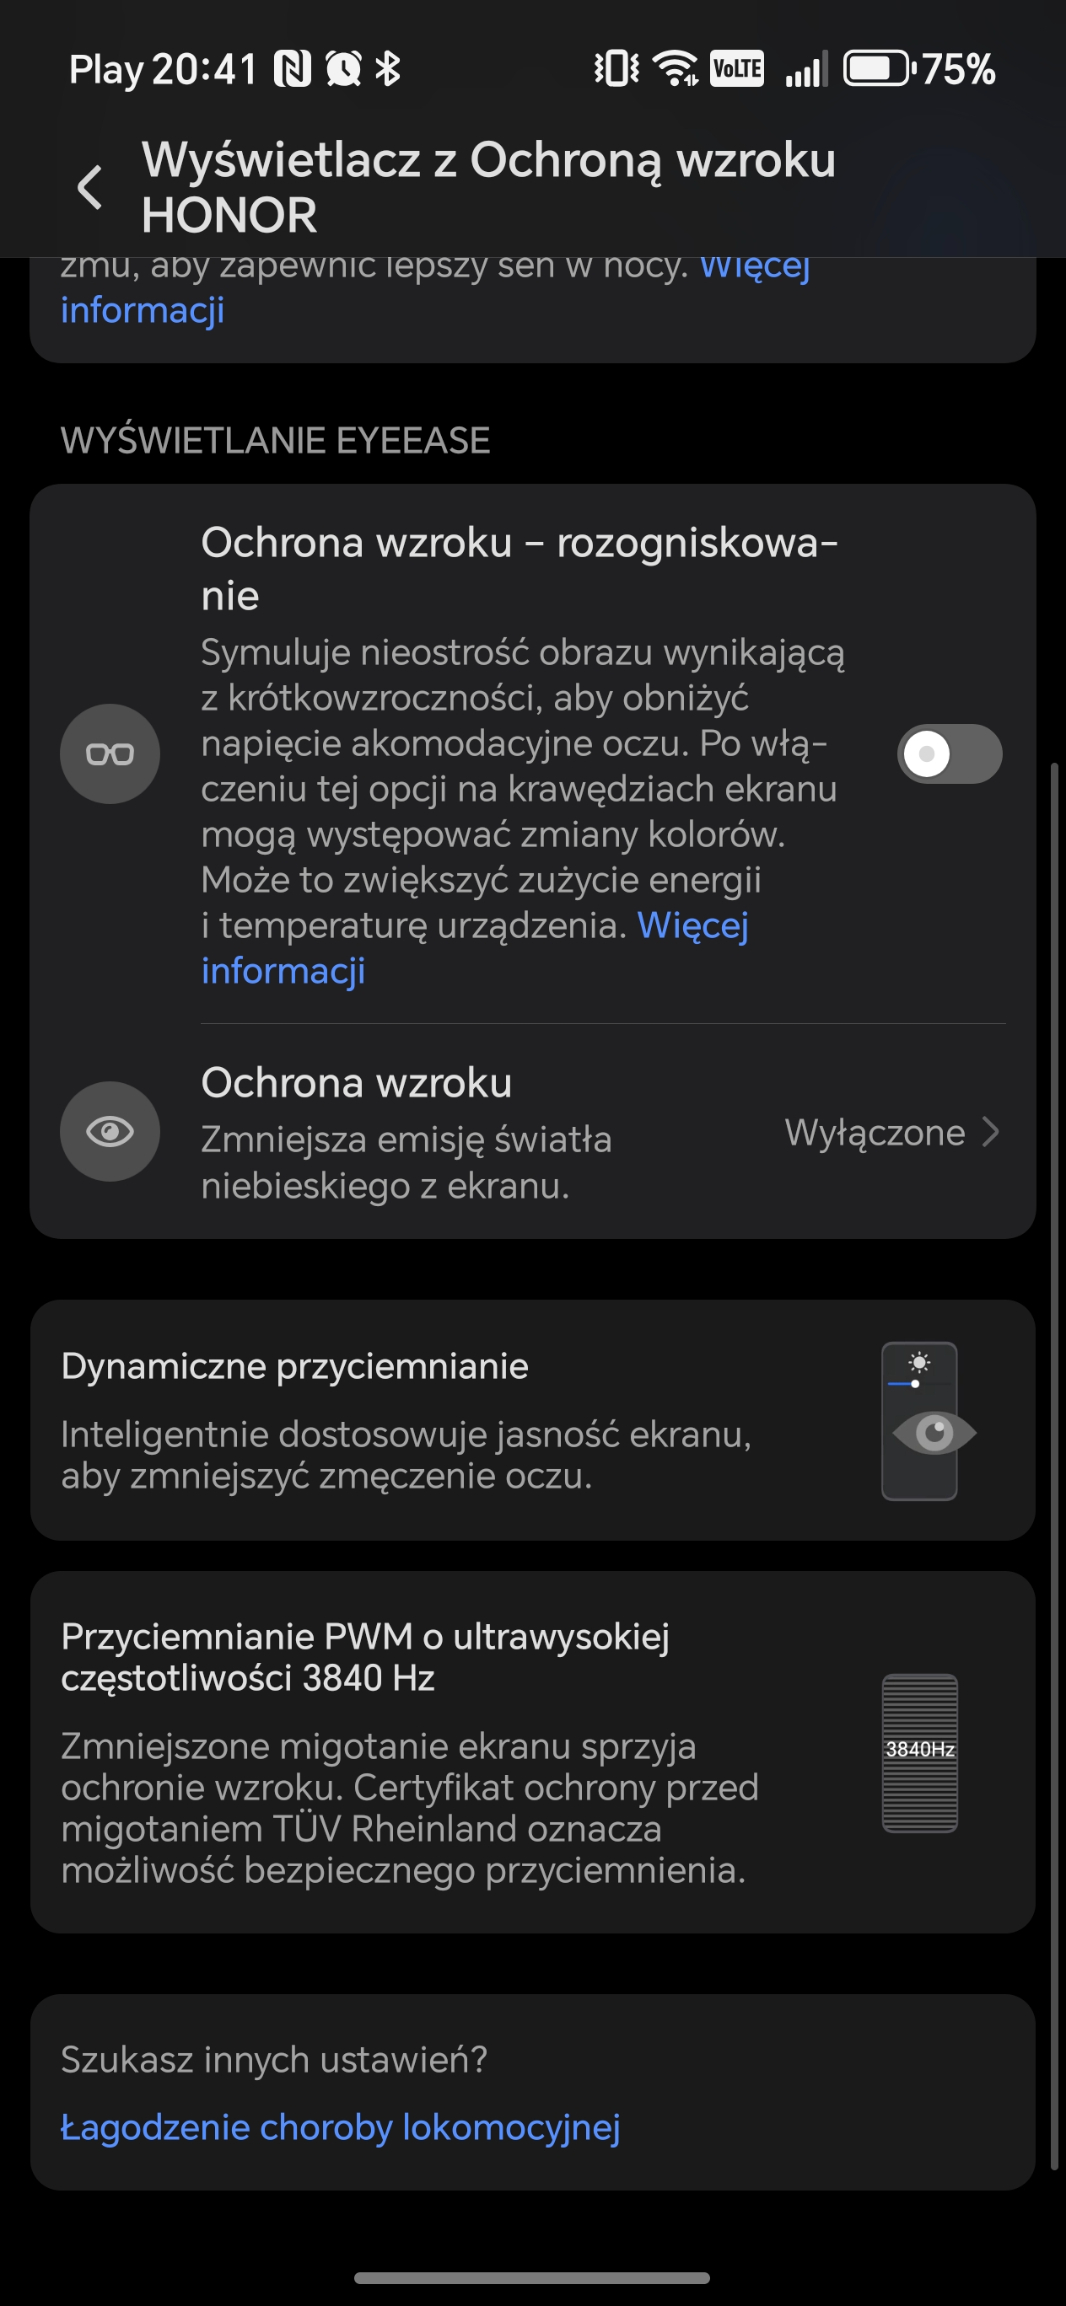1066x2306 pixels.
Task: Tap the eye icon for Ochrona wzroku
Action: click(110, 1131)
